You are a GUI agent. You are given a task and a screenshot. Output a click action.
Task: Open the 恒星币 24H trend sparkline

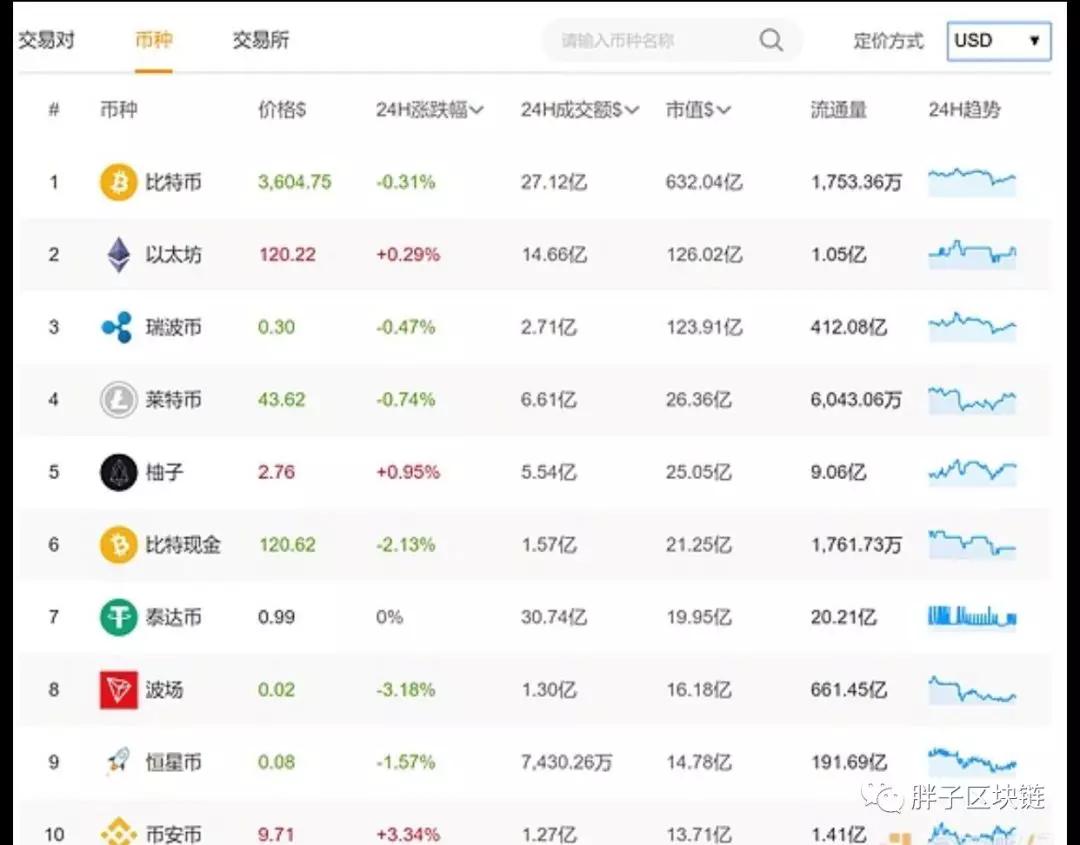(x=972, y=760)
